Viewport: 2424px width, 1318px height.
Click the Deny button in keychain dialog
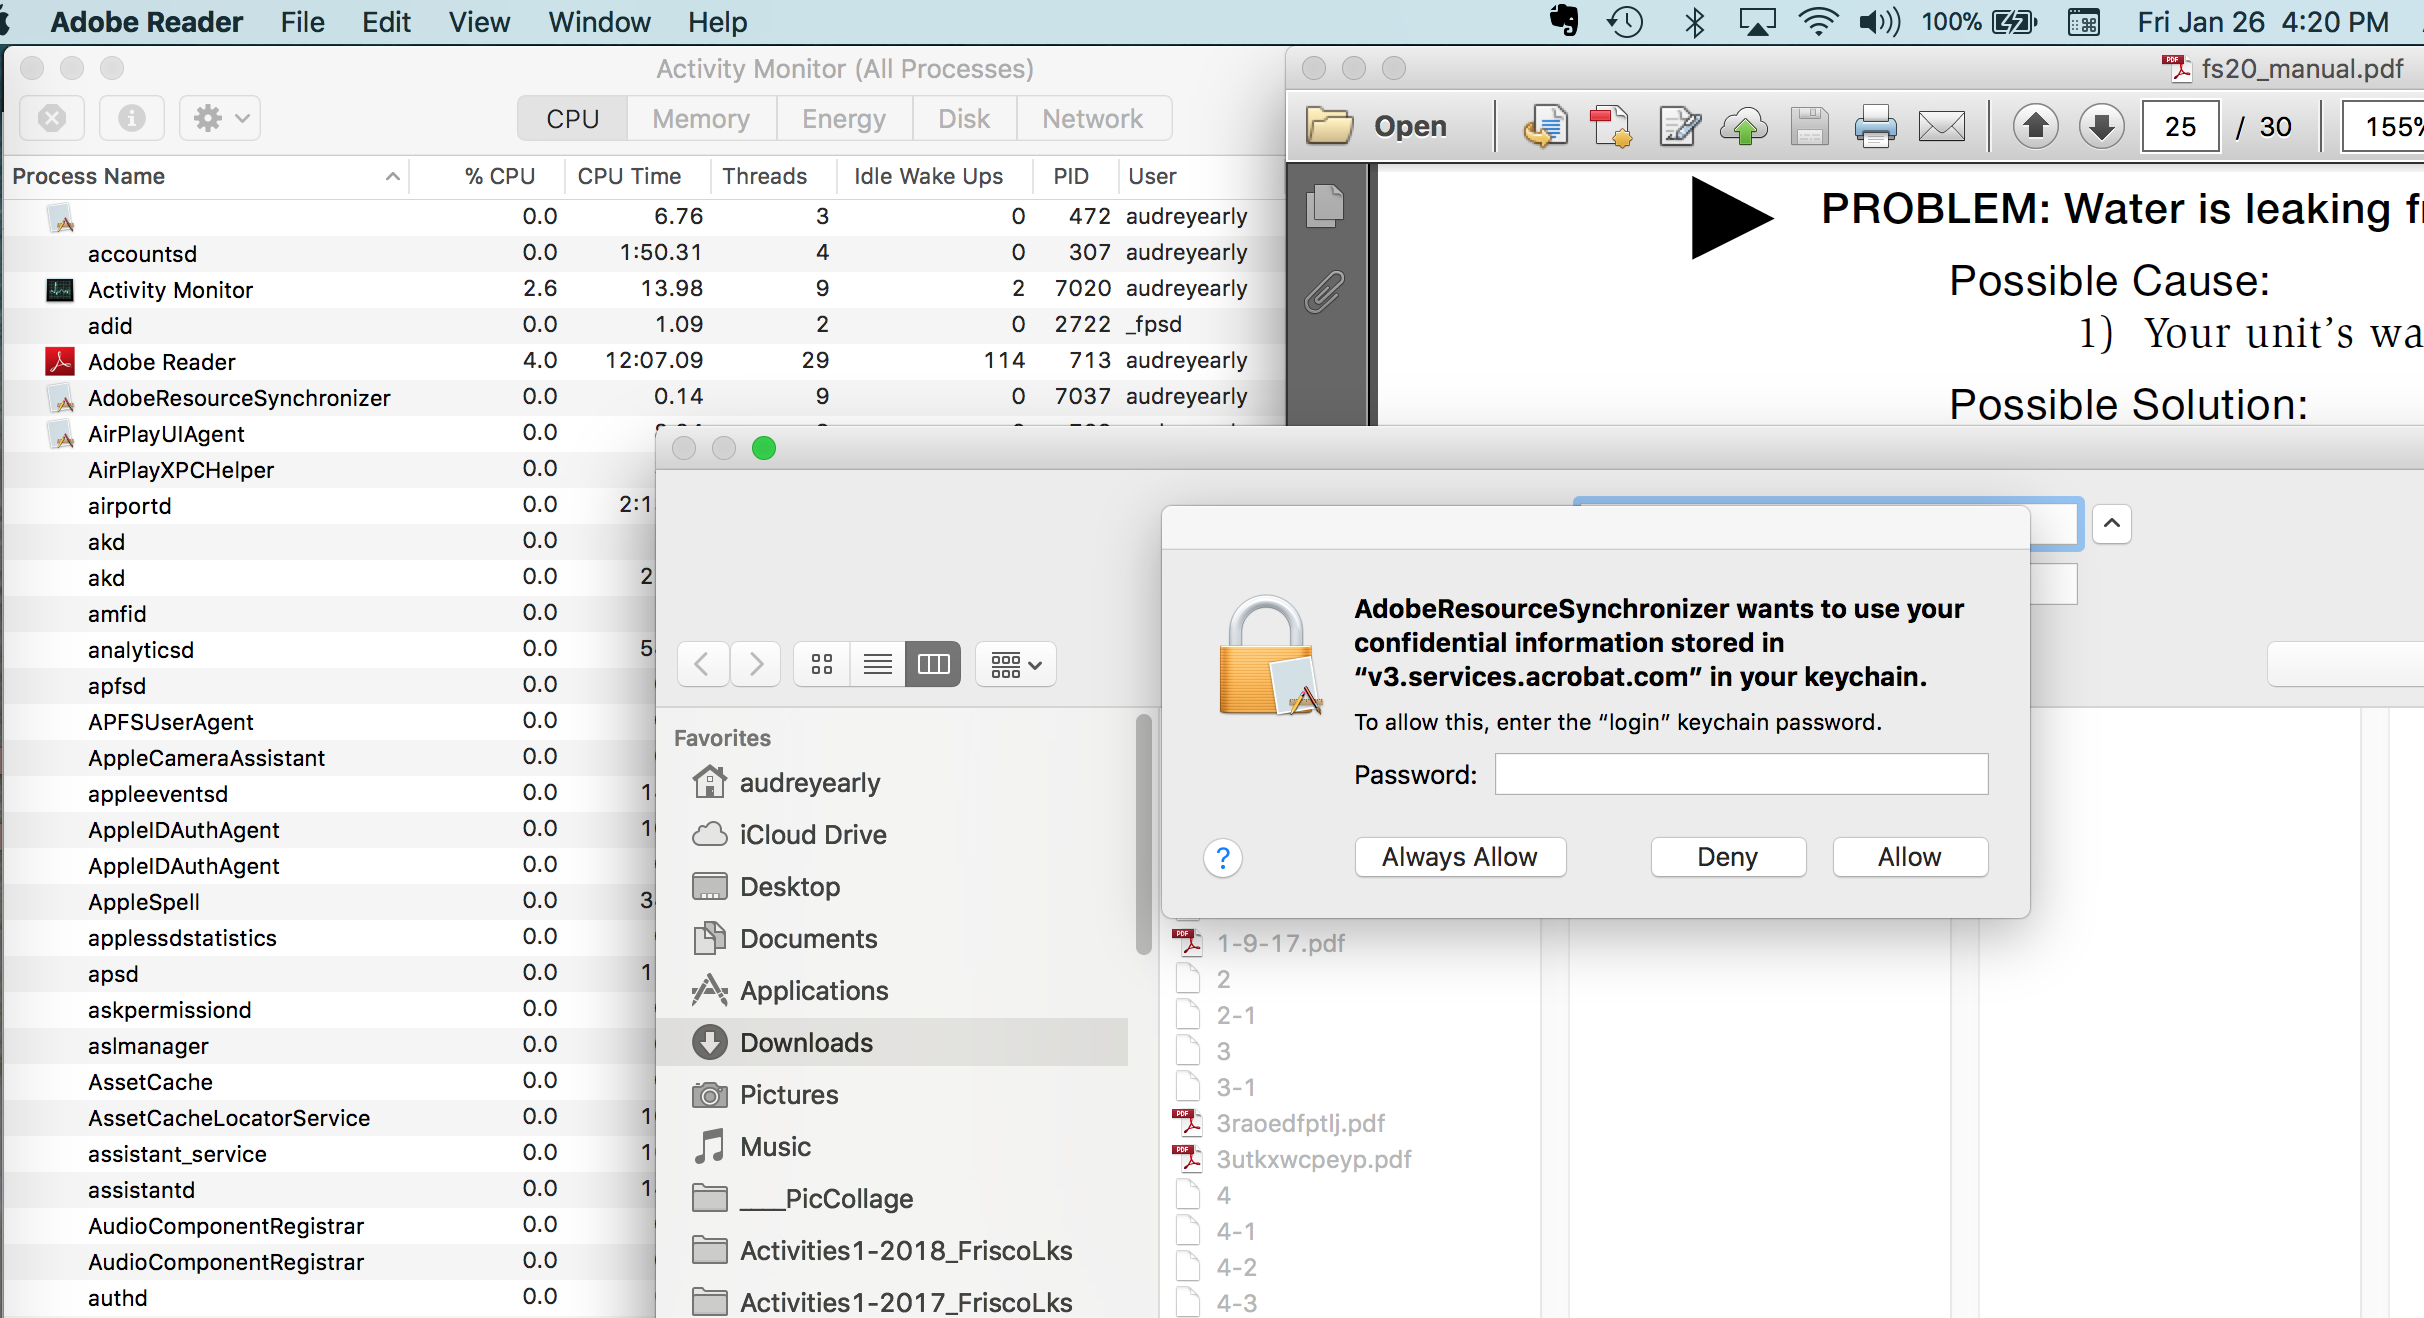coord(1725,857)
